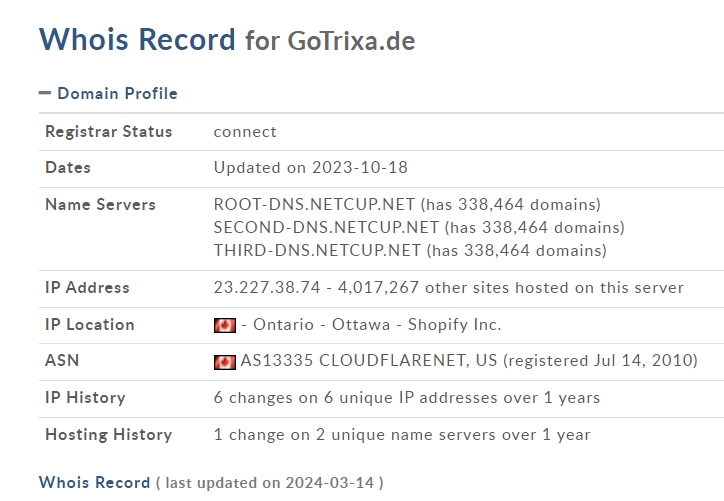Click the Canada flag in IP Location row
Viewport: 724px width, 501px height.
pos(225,325)
